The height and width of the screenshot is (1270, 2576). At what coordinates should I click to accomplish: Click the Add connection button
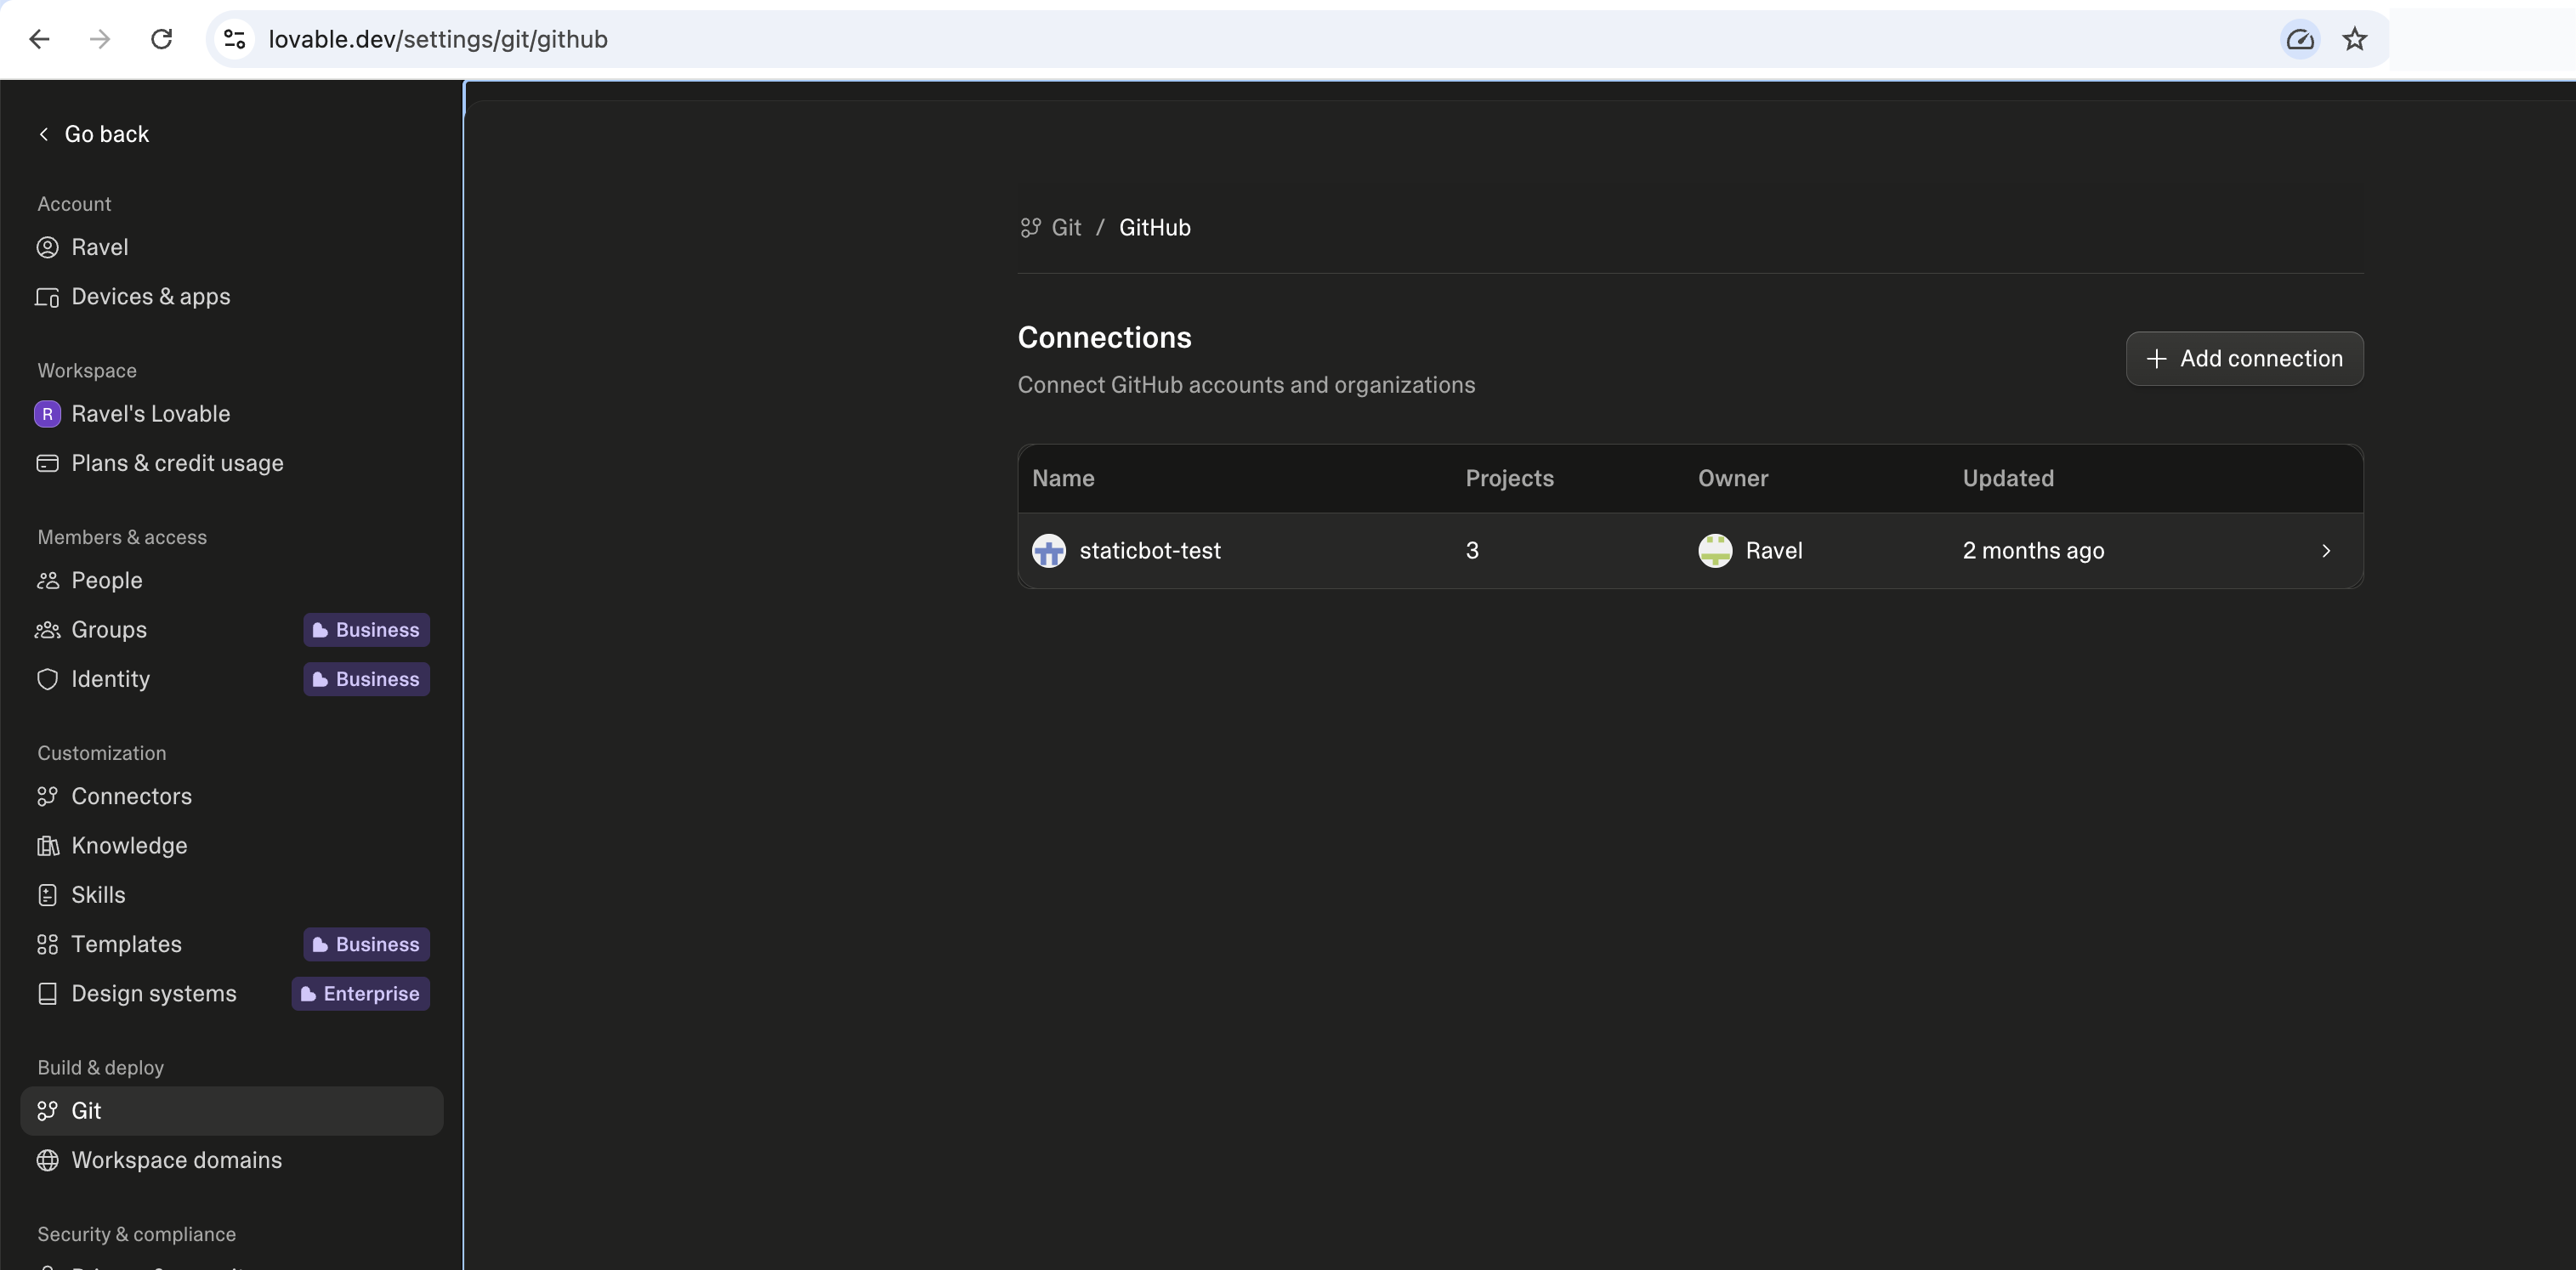click(2244, 358)
